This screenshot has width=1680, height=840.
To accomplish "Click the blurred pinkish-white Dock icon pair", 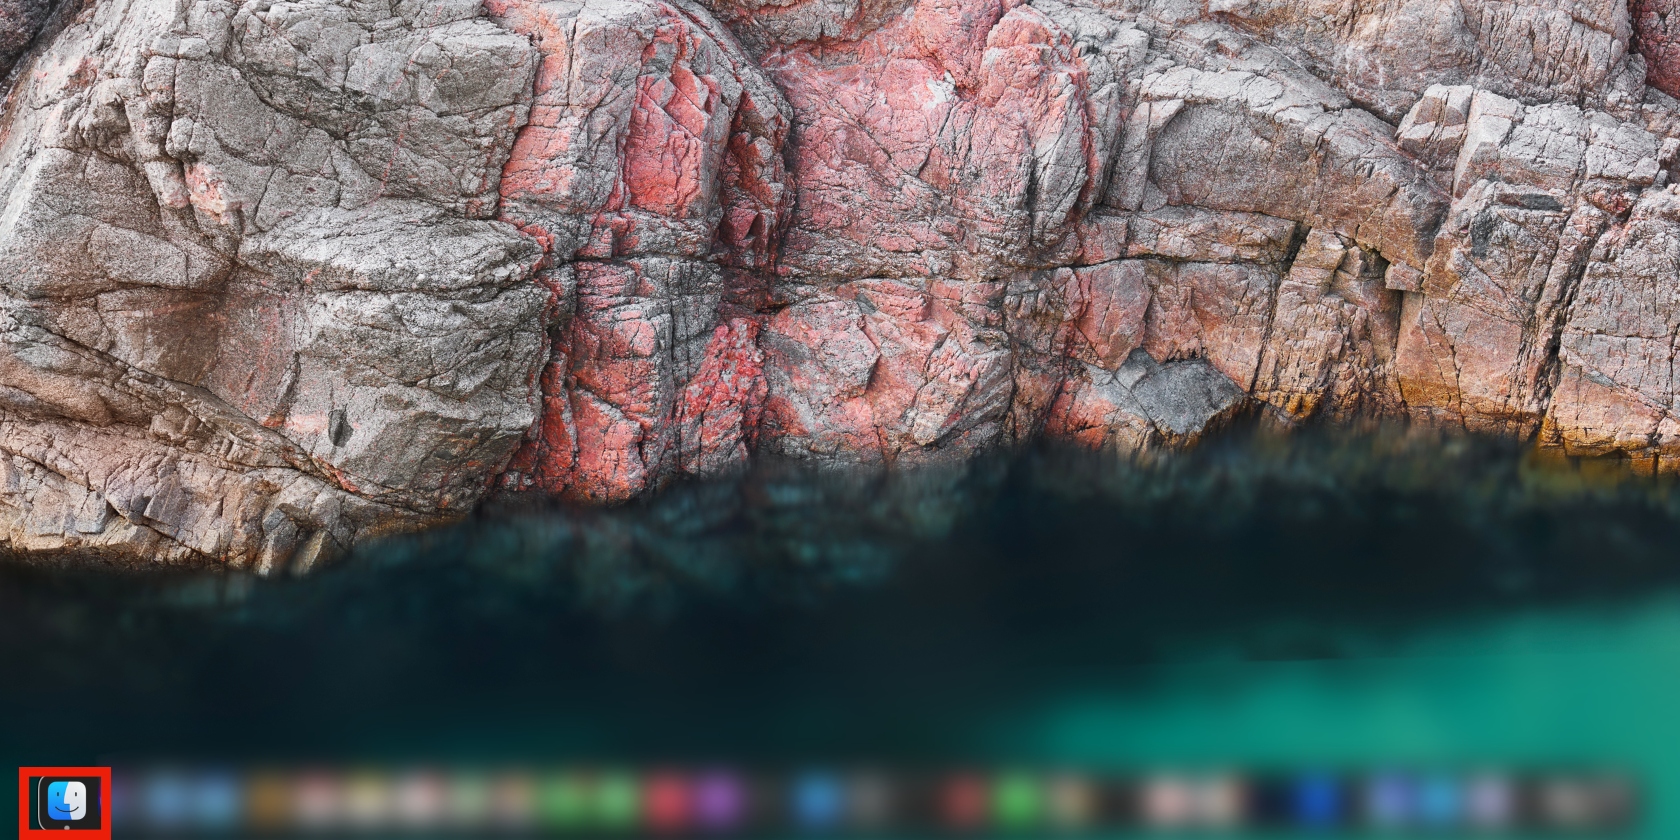I will tap(1190, 800).
